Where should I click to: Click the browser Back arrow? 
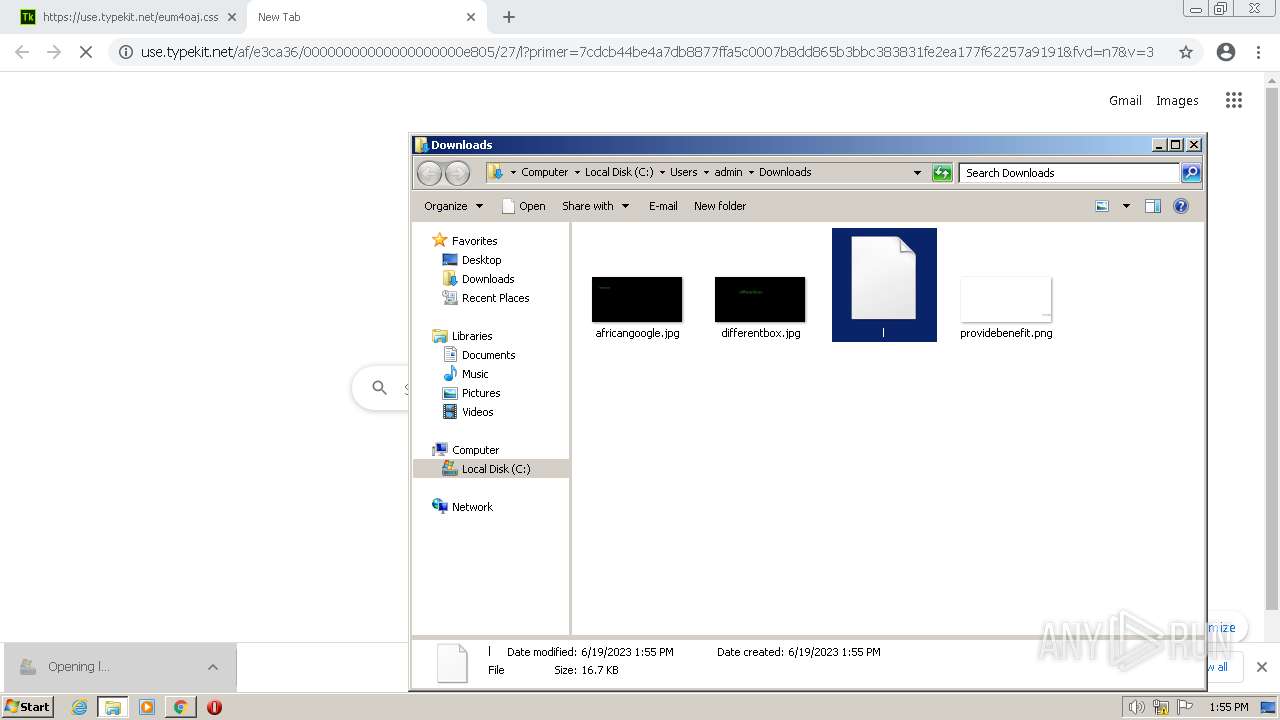(x=22, y=52)
